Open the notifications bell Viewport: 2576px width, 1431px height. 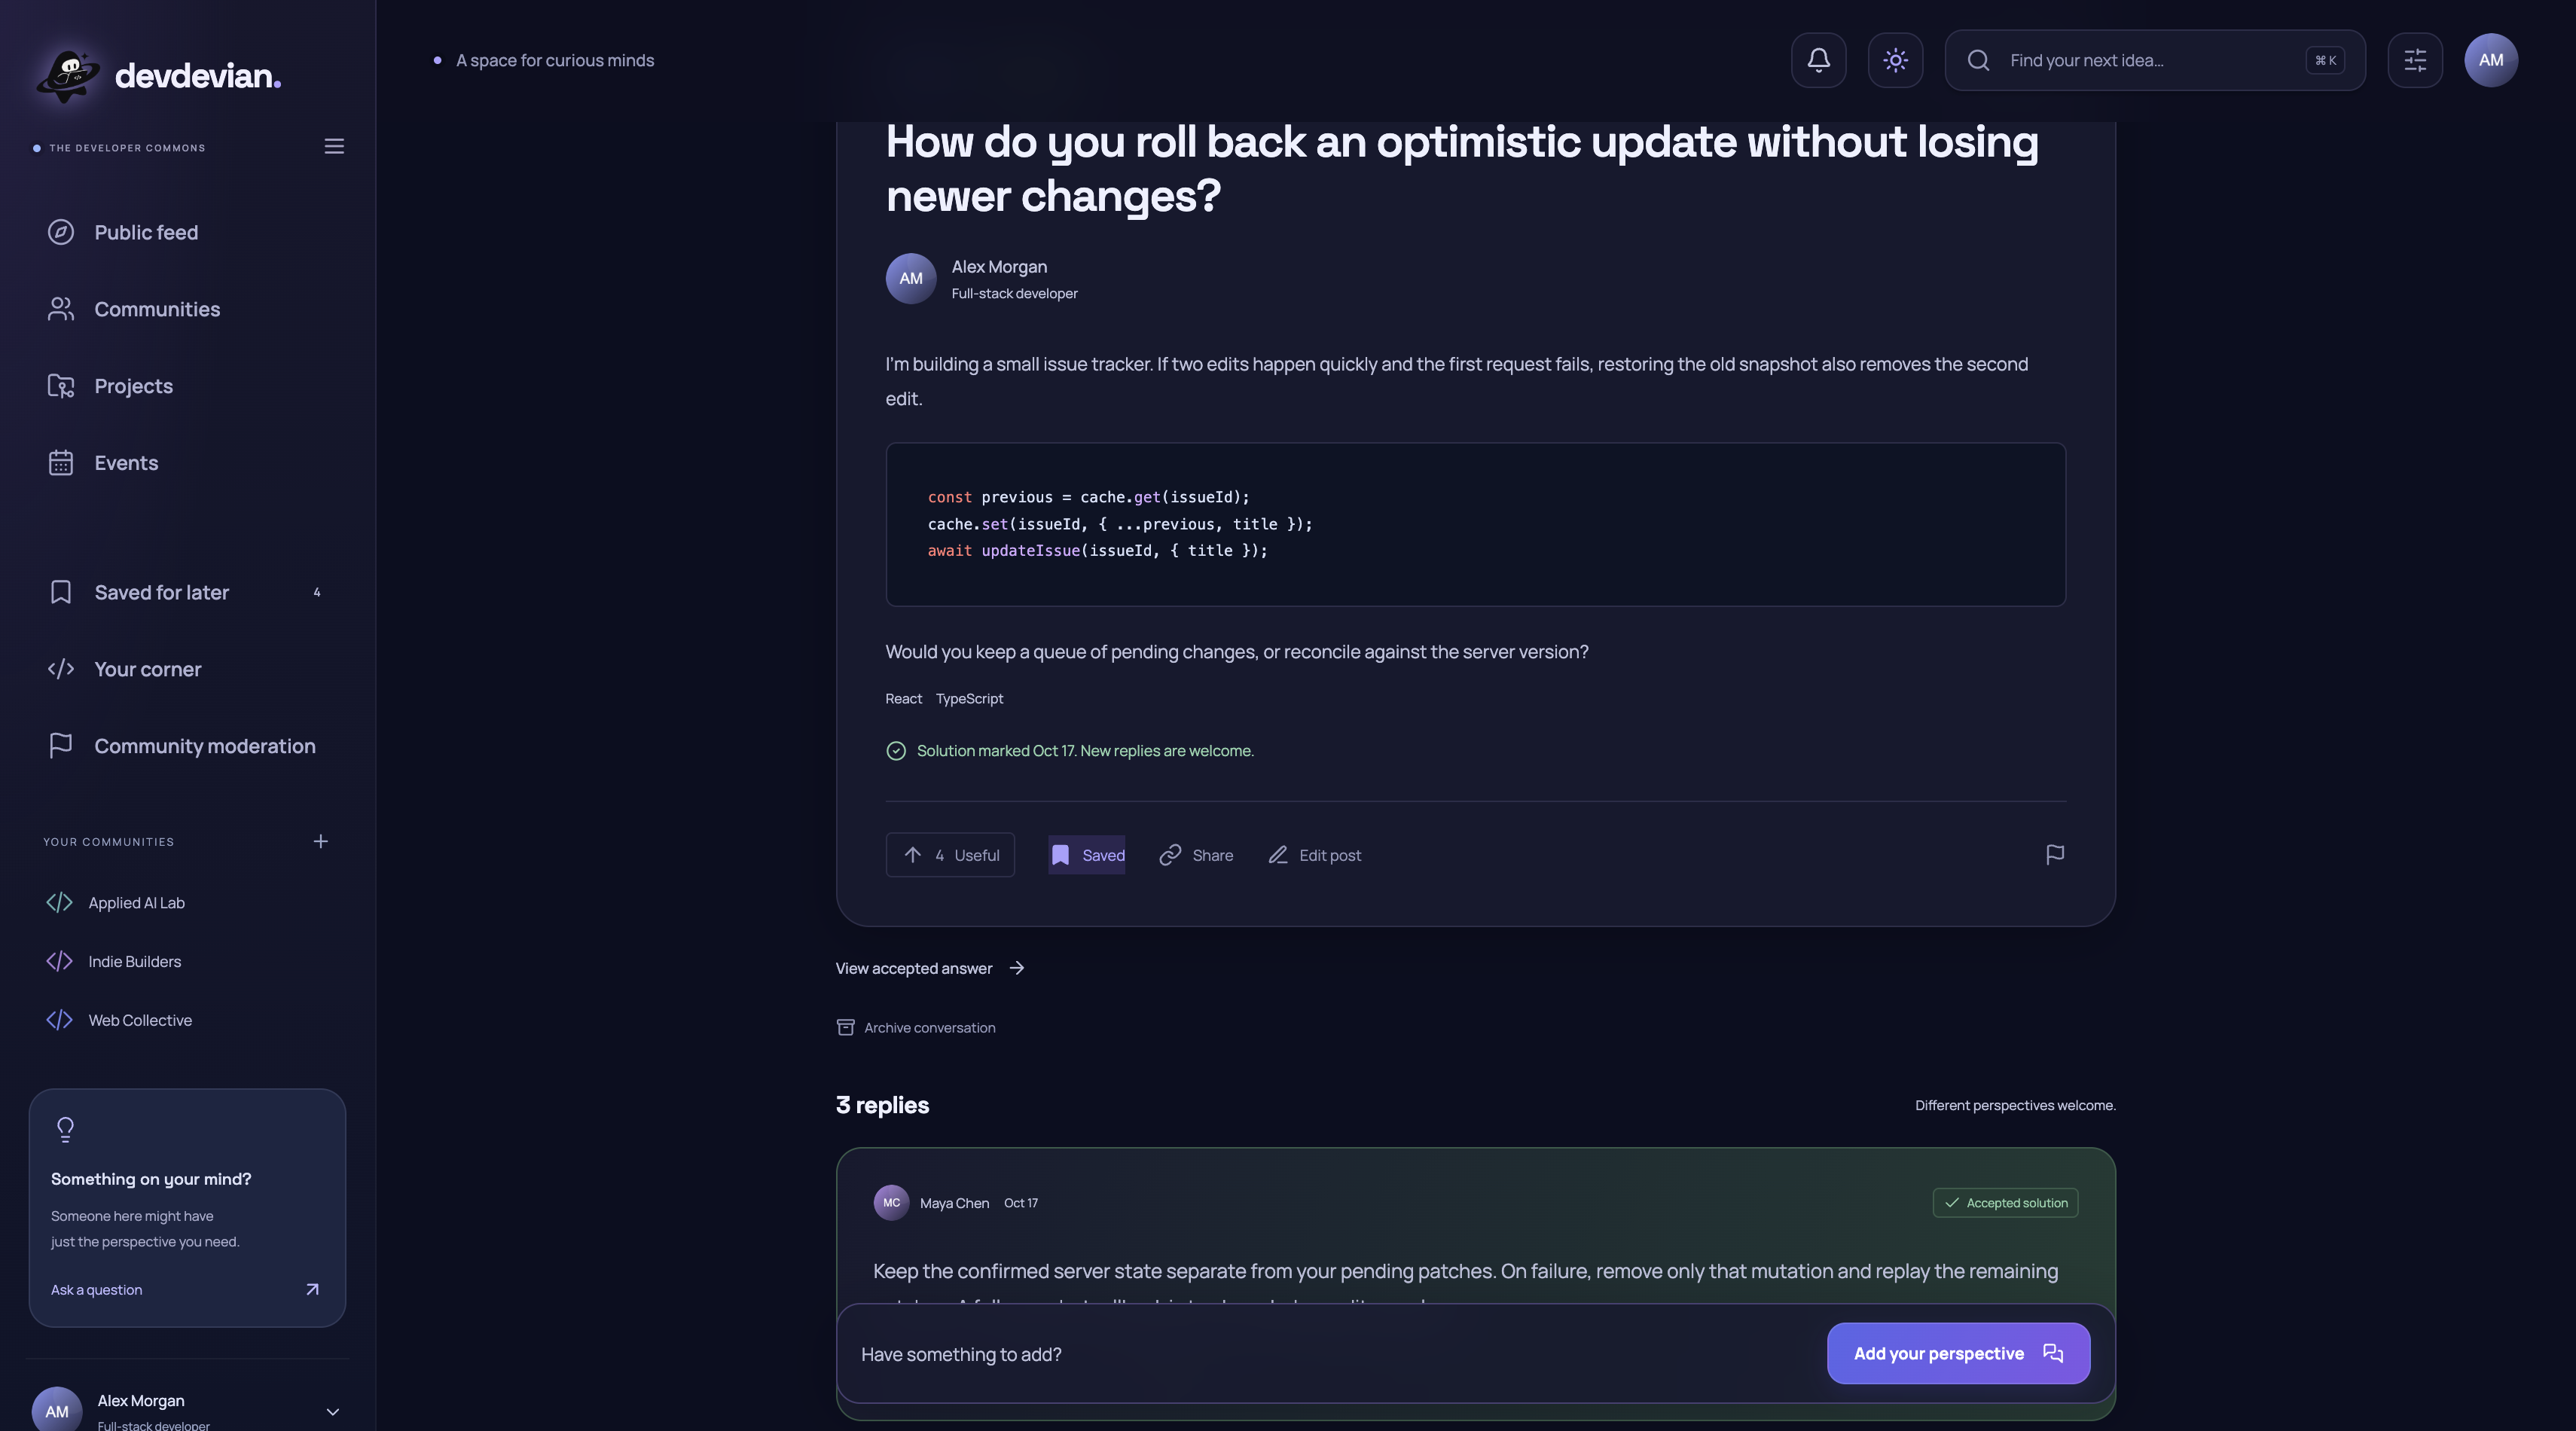tap(1818, 60)
